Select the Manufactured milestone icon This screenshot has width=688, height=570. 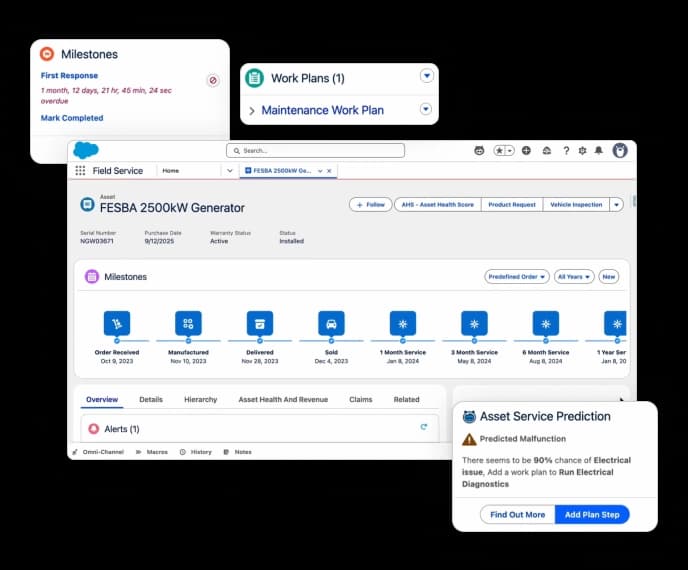coord(188,324)
